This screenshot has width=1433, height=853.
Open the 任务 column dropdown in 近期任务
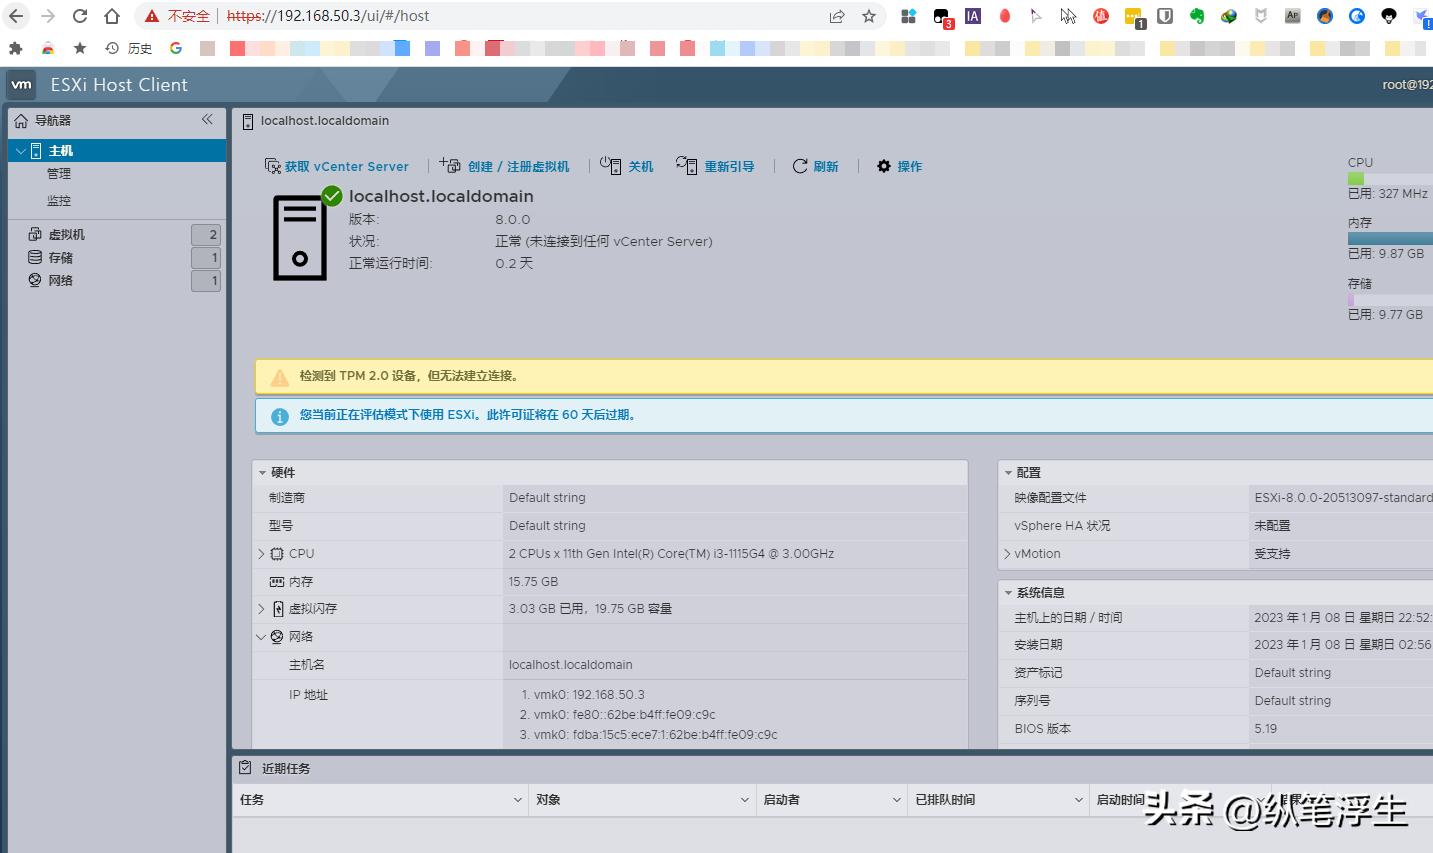point(518,799)
